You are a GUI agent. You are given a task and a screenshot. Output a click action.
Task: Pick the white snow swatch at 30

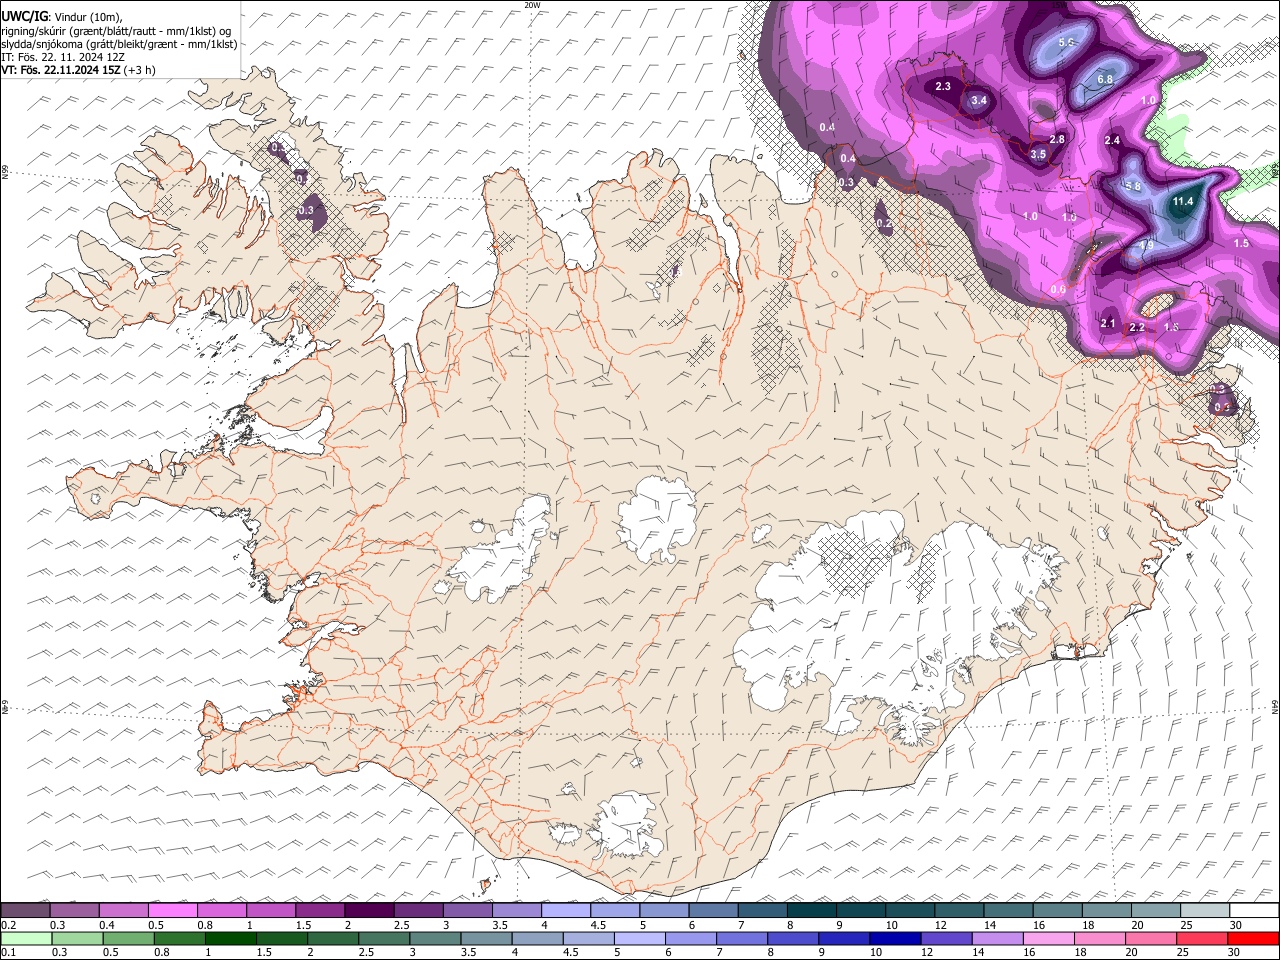[x=1254, y=911]
